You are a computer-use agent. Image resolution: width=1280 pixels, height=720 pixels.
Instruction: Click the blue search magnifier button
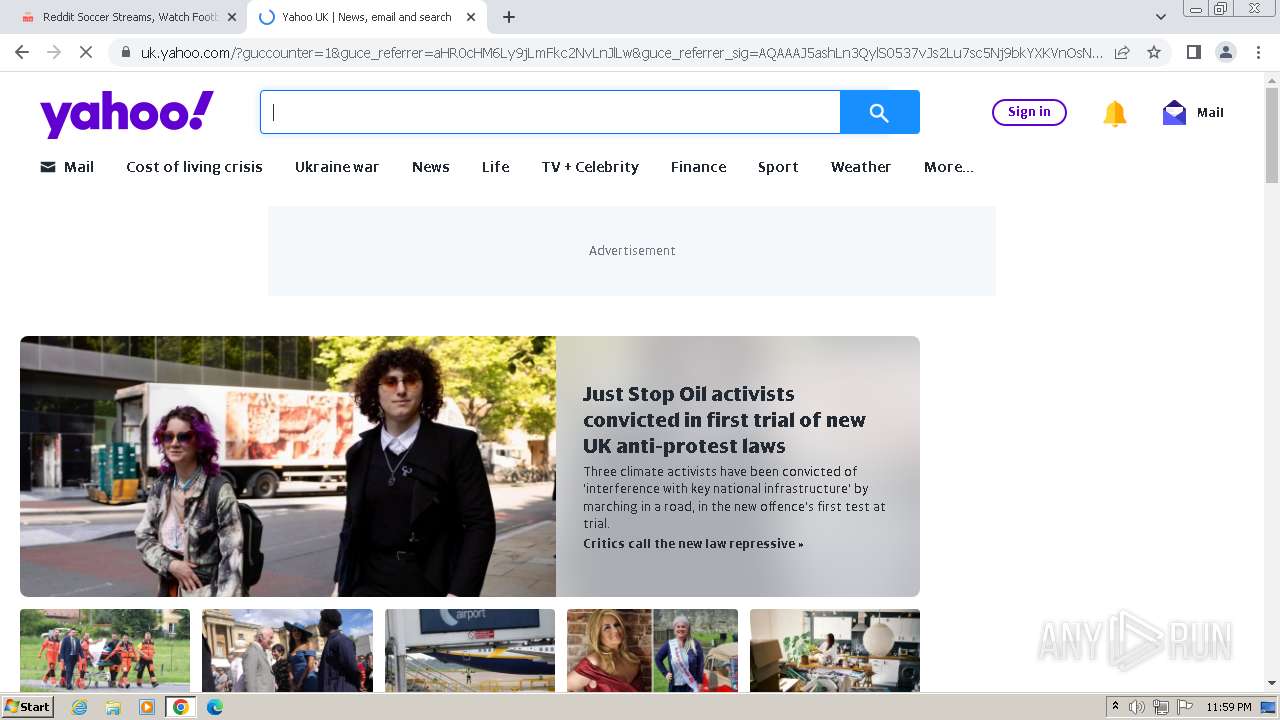[879, 112]
